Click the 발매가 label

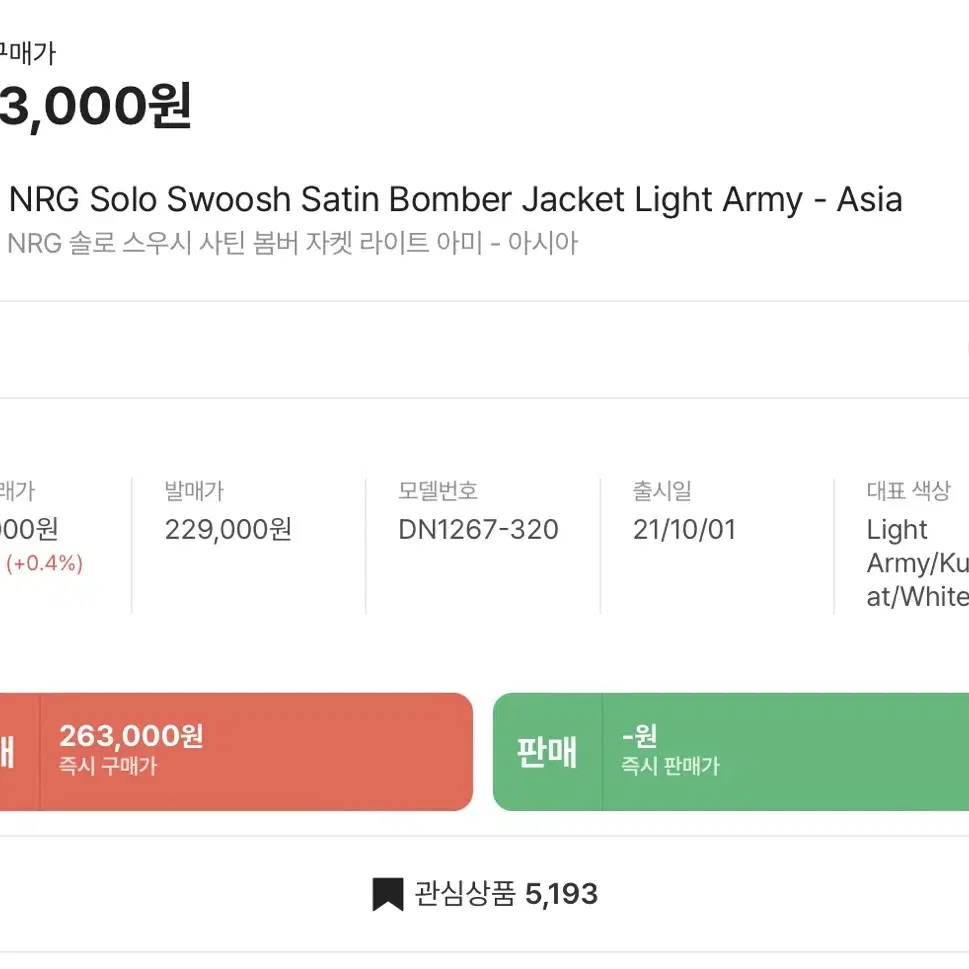[x=194, y=491]
